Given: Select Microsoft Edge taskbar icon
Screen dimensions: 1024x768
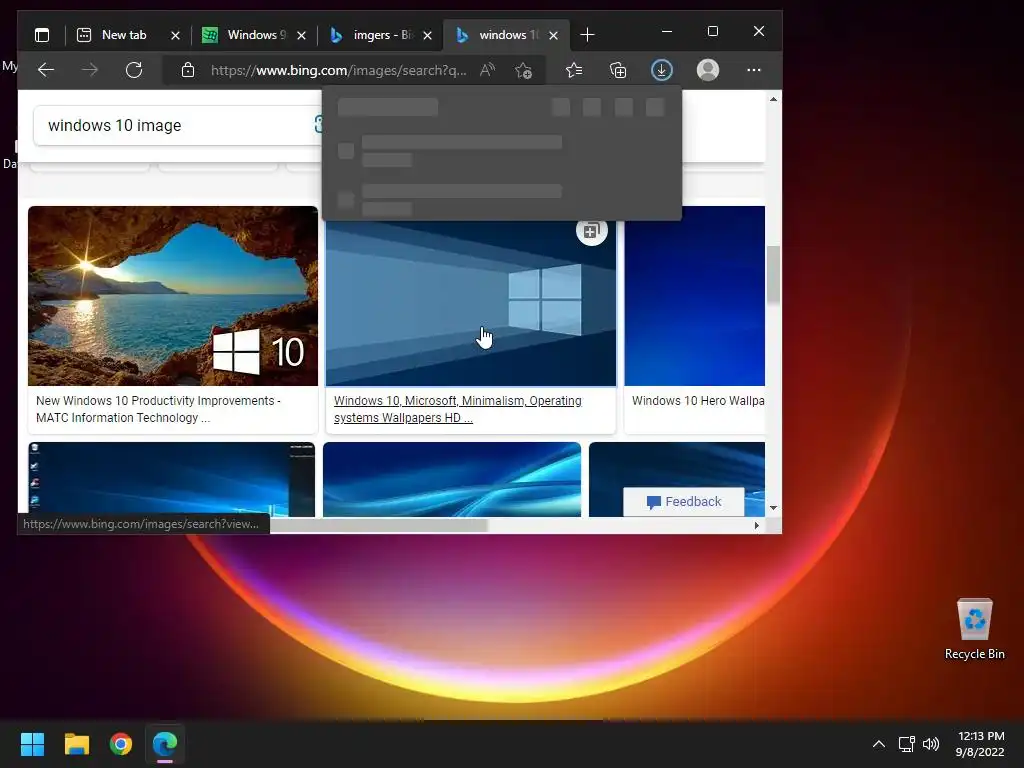Looking at the screenshot, I should pos(165,744).
